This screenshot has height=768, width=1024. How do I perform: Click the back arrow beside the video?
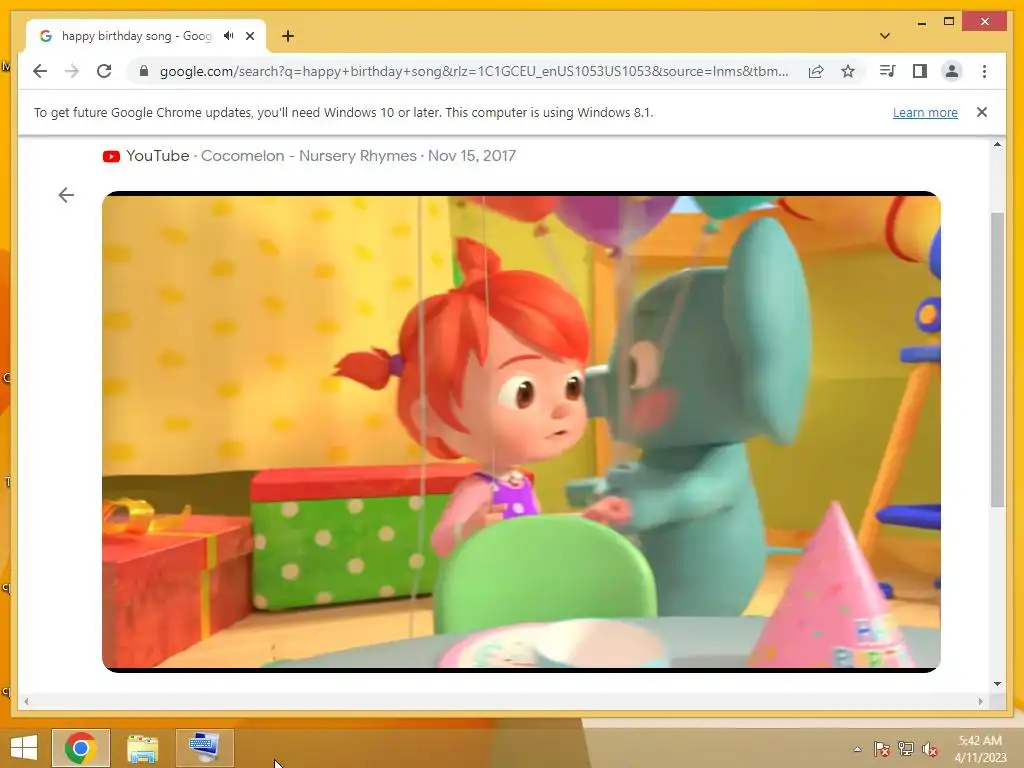66,195
